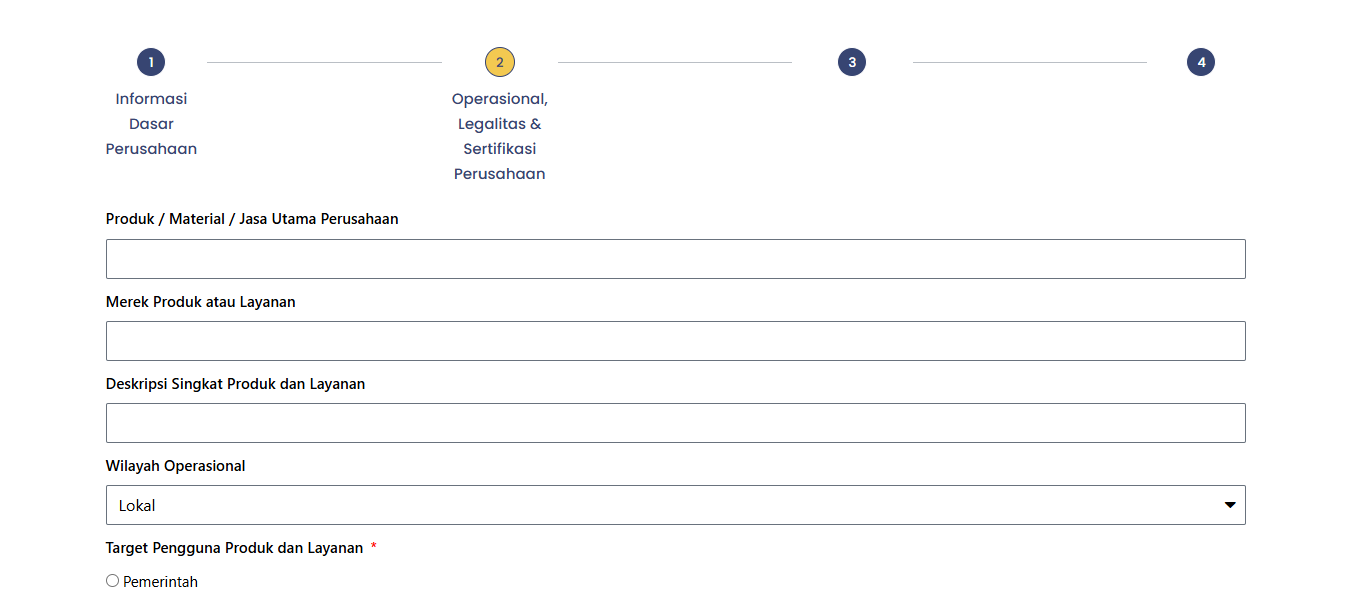Select the Pemerintah radio button
The height and width of the screenshot is (600, 1346).
point(112,580)
